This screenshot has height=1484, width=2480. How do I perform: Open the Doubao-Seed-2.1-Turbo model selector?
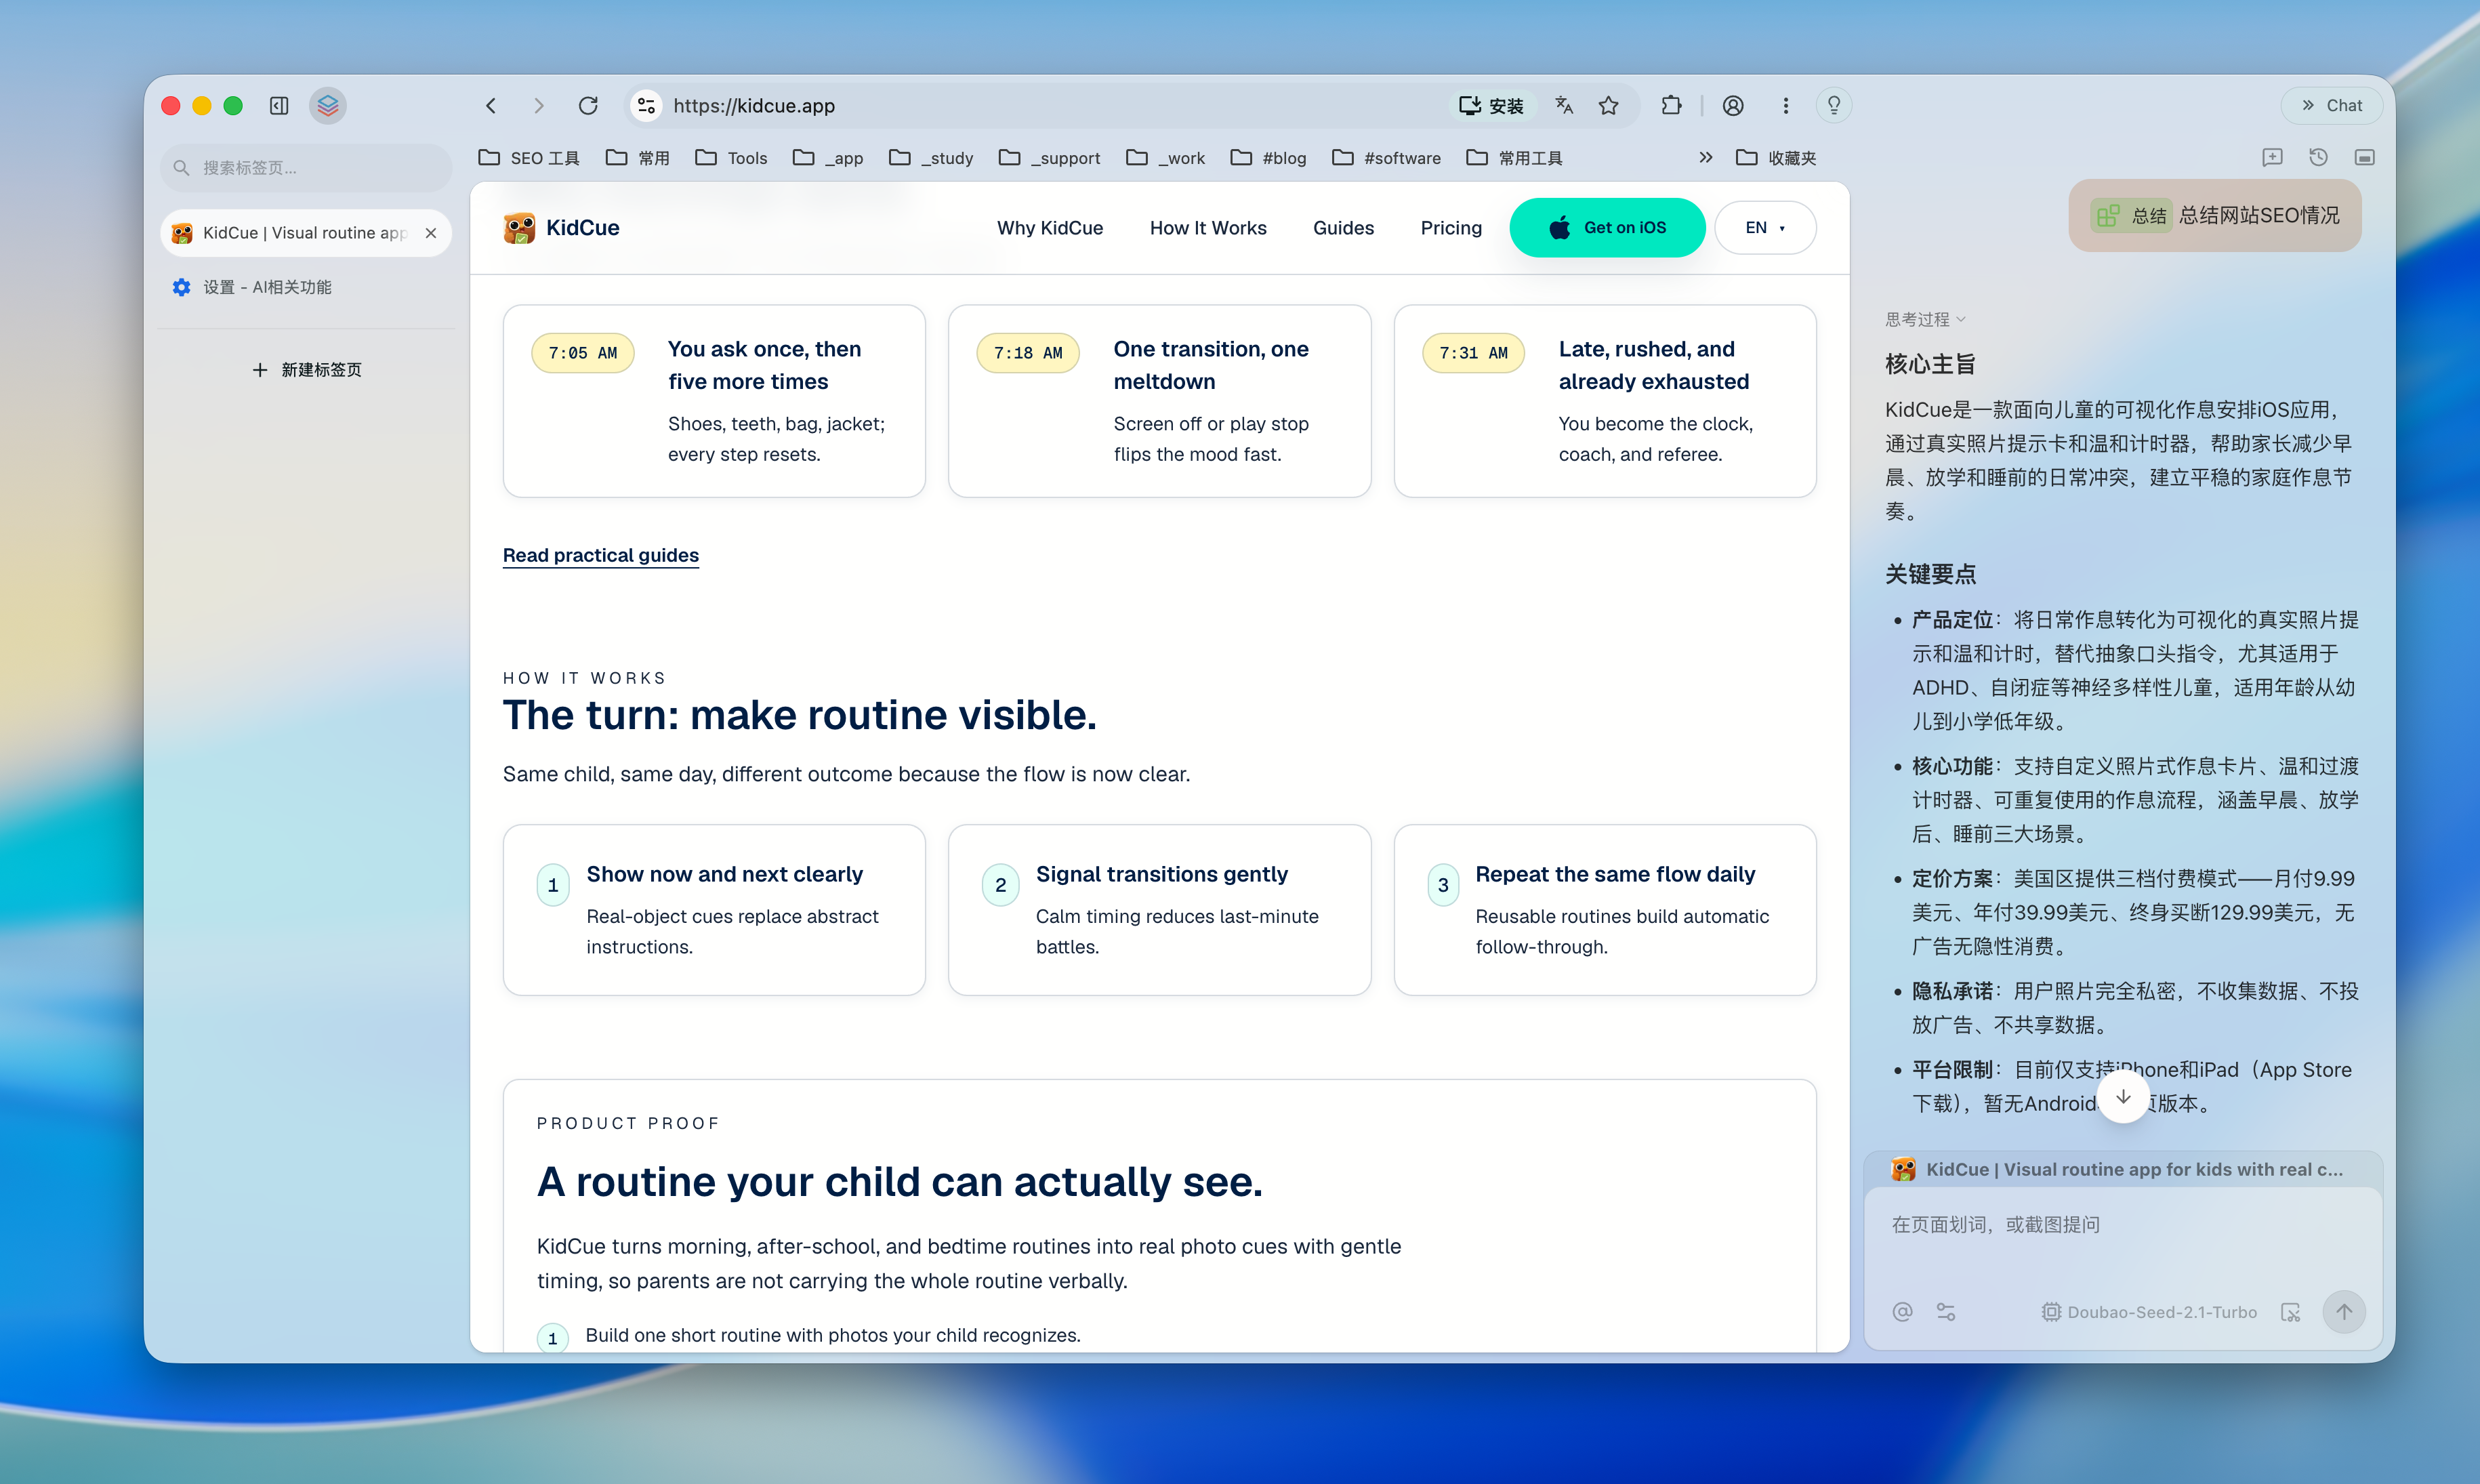[2149, 1312]
